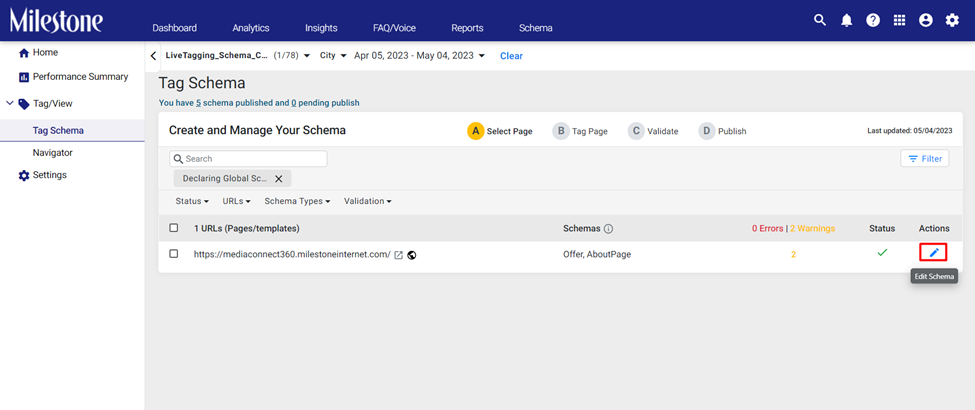Open user account profile icon
Screen dimensions: 975x410
coord(925,21)
